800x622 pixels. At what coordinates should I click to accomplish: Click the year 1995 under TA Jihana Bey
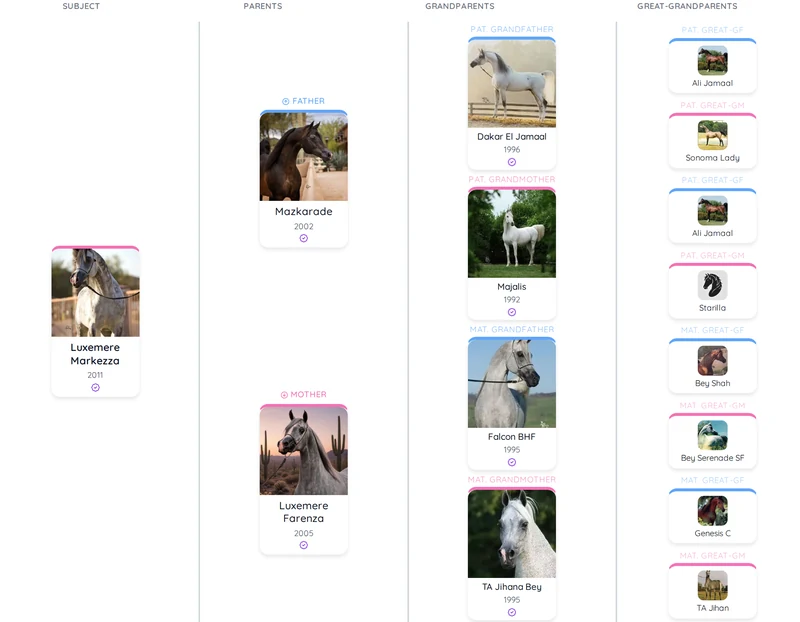tap(512, 600)
